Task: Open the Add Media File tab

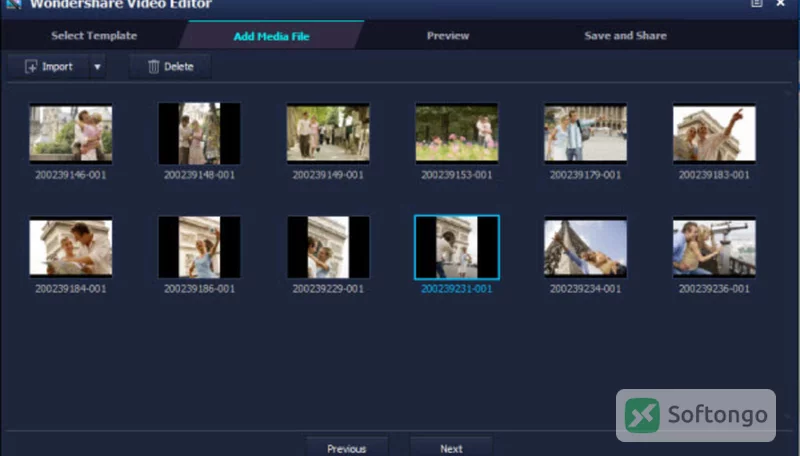Action: coord(271,36)
